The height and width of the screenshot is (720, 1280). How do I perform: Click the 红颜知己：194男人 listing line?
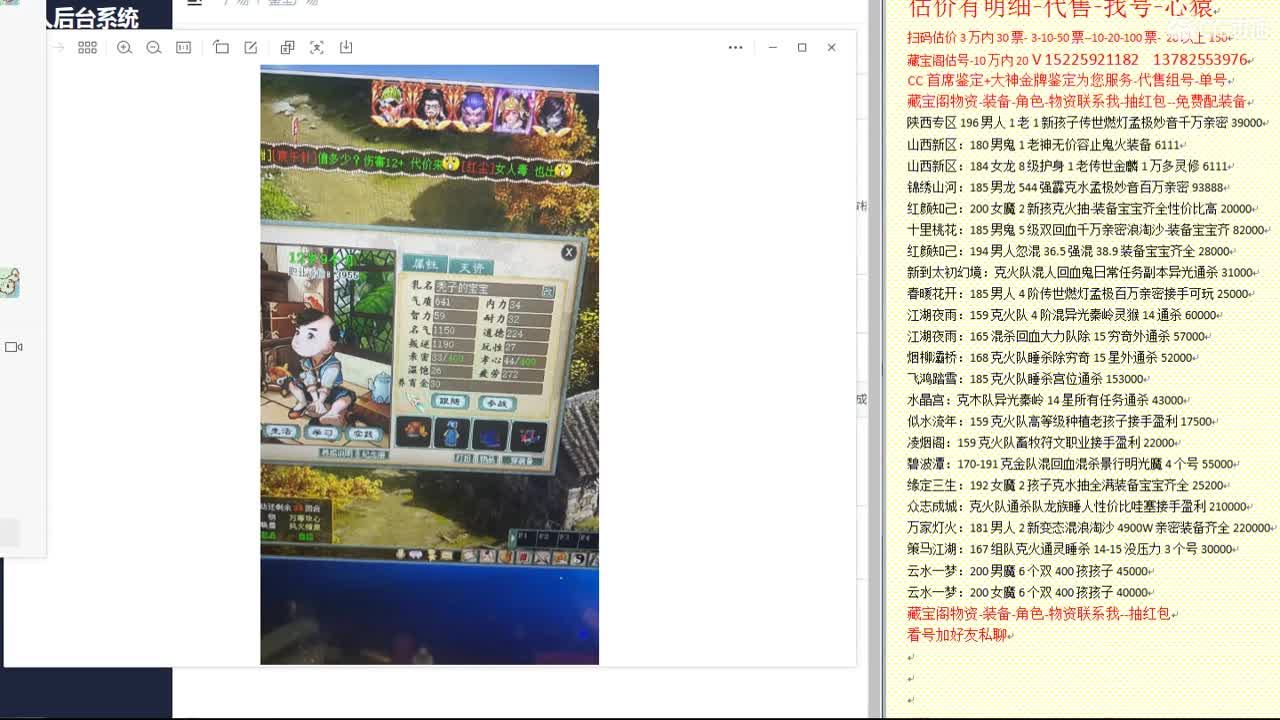(1069, 252)
